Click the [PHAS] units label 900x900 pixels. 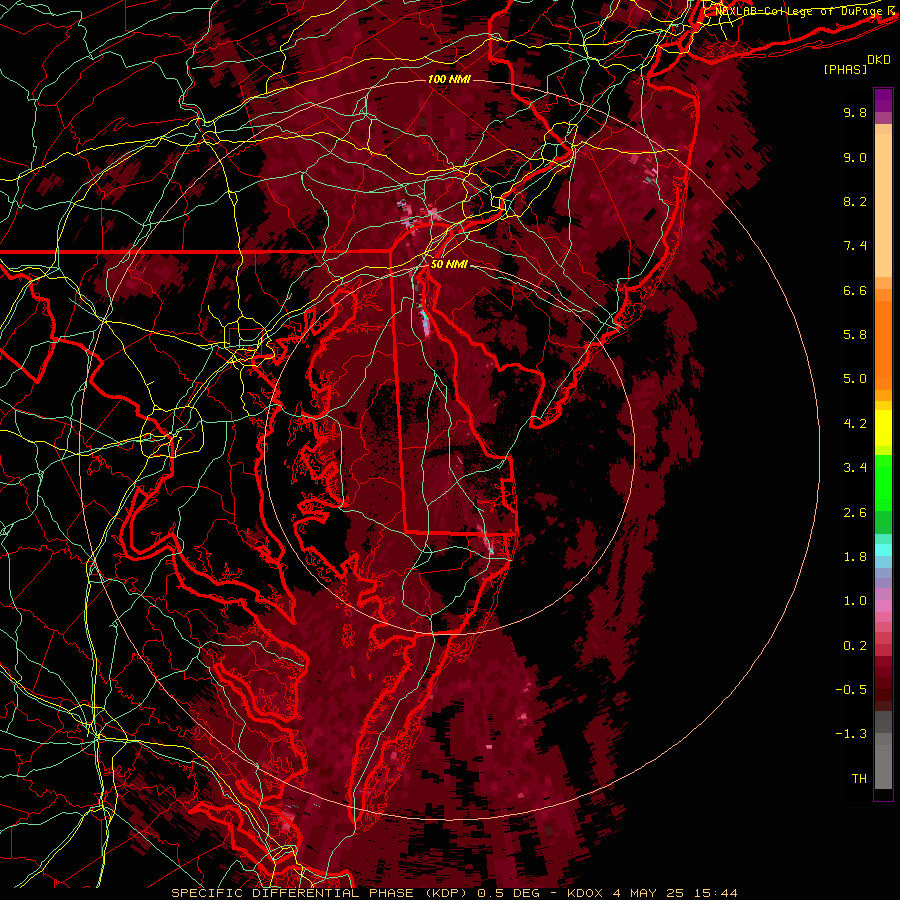pos(845,70)
